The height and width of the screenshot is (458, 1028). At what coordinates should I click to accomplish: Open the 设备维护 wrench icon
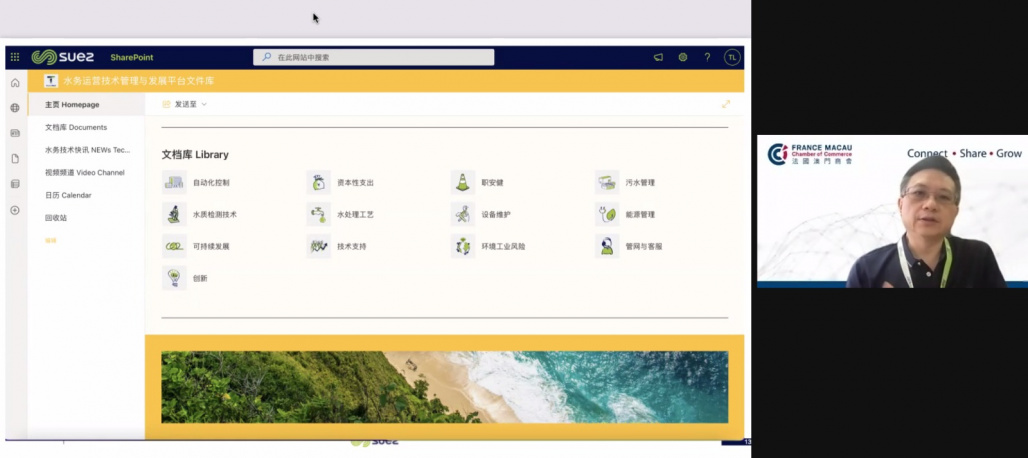[463, 214]
